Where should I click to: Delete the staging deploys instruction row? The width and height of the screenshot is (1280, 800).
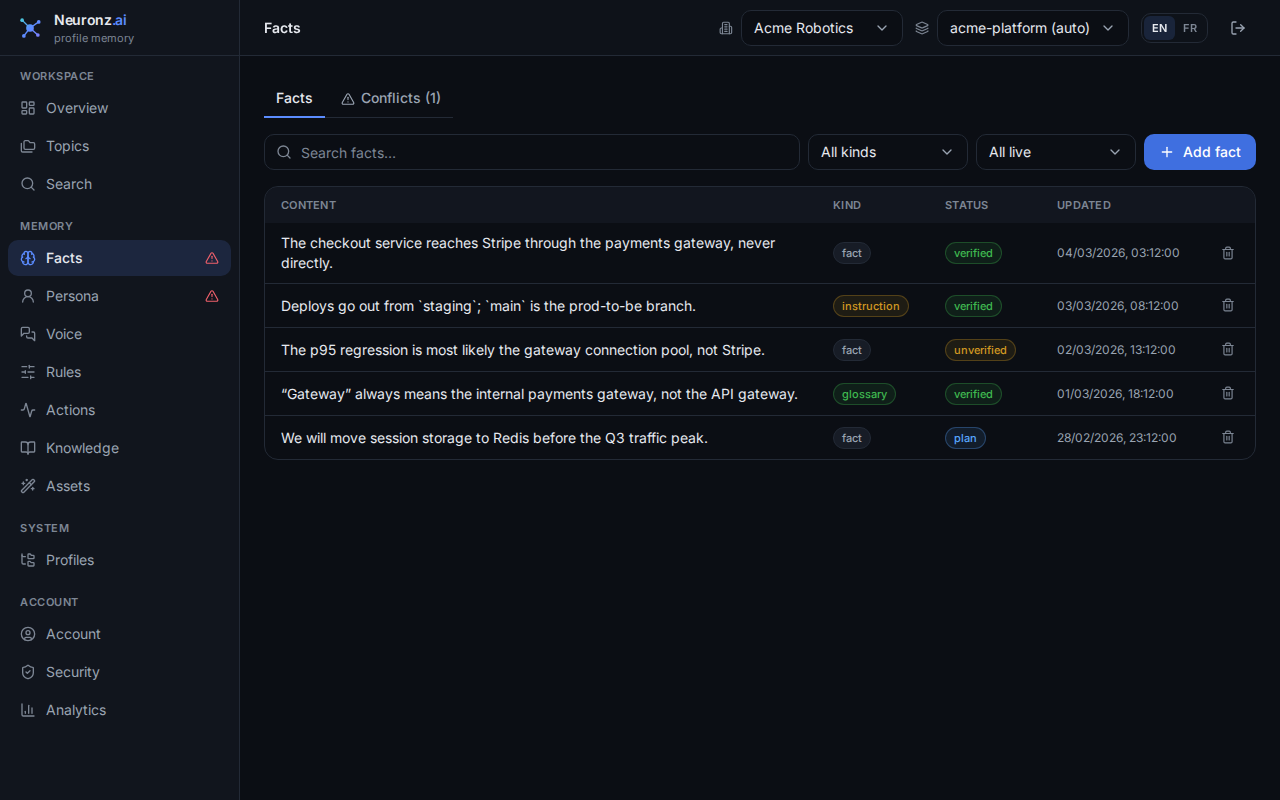[x=1228, y=305]
